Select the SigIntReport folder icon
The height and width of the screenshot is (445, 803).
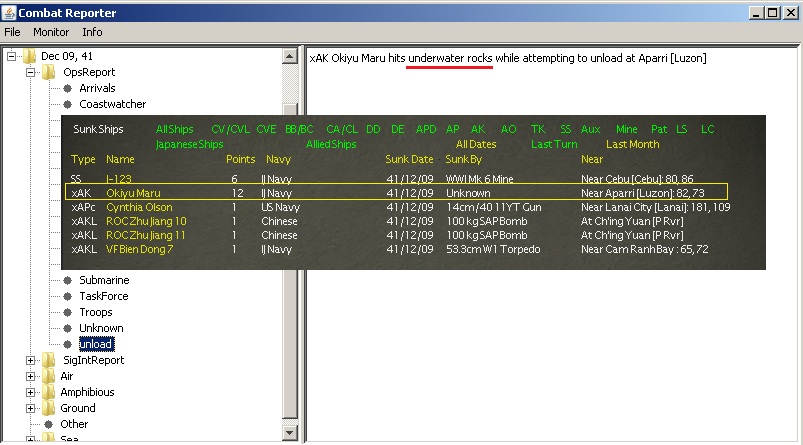pyautogui.click(x=49, y=360)
